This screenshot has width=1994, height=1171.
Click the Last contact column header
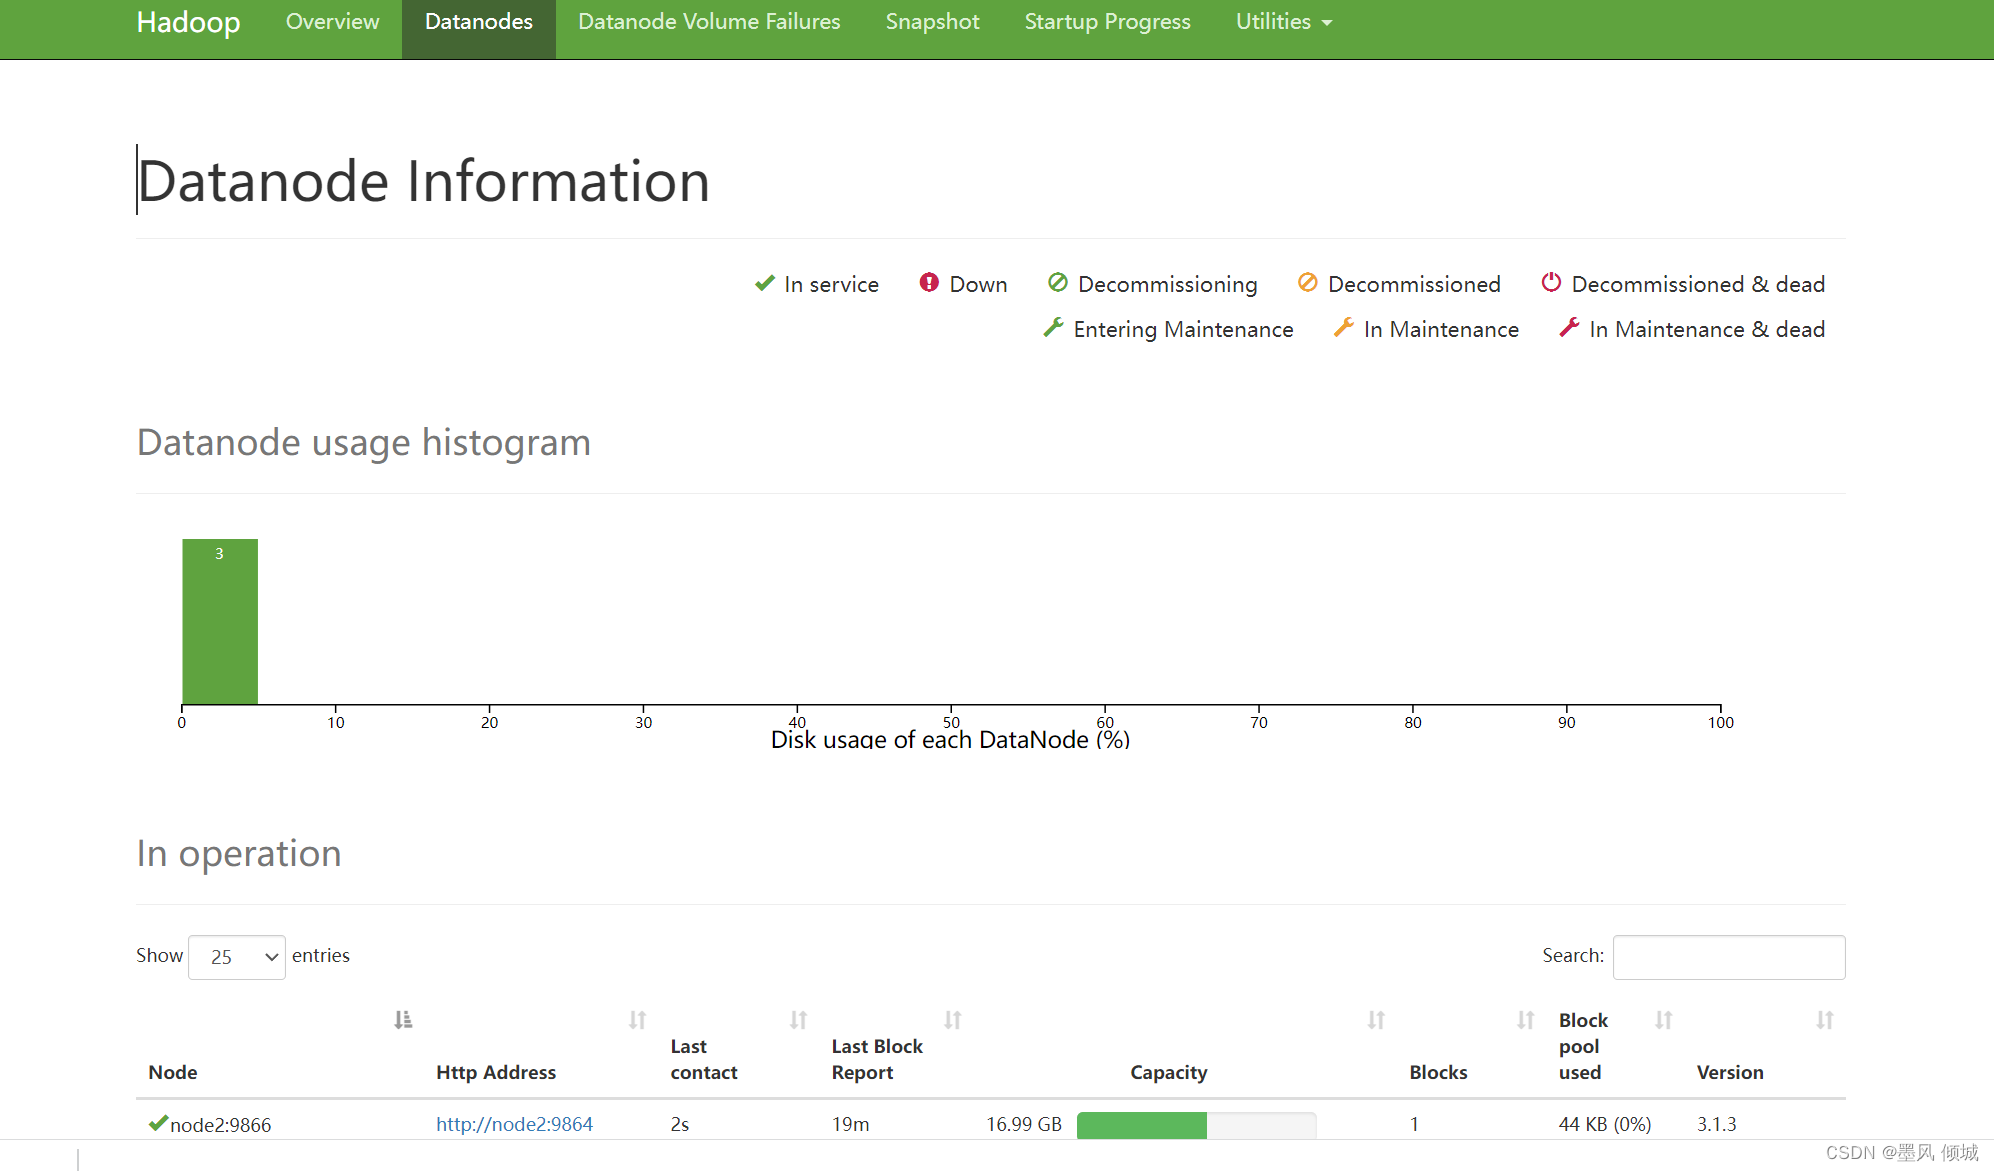coord(704,1059)
